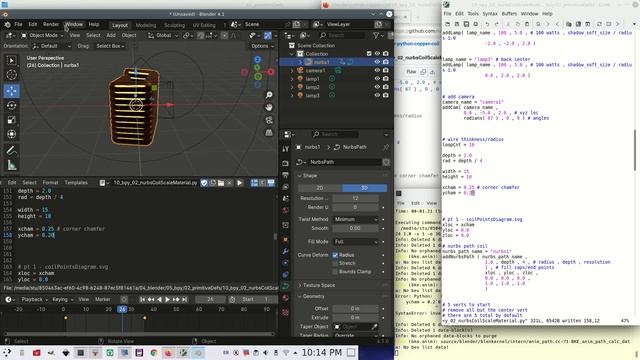Adjust the Offset 0 m field
The image size is (640, 360).
click(356, 309)
